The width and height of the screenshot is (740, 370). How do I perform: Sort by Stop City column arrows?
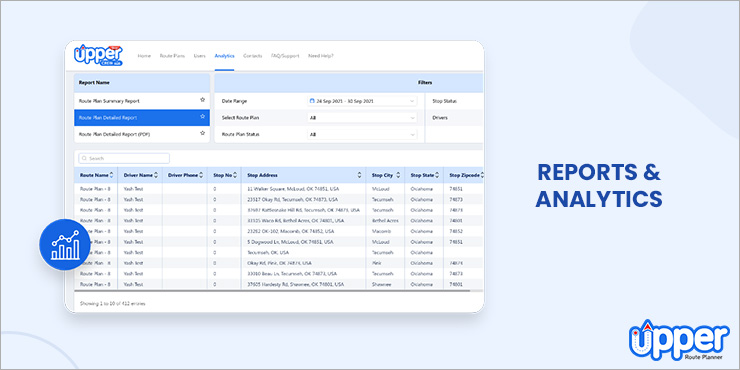397,175
